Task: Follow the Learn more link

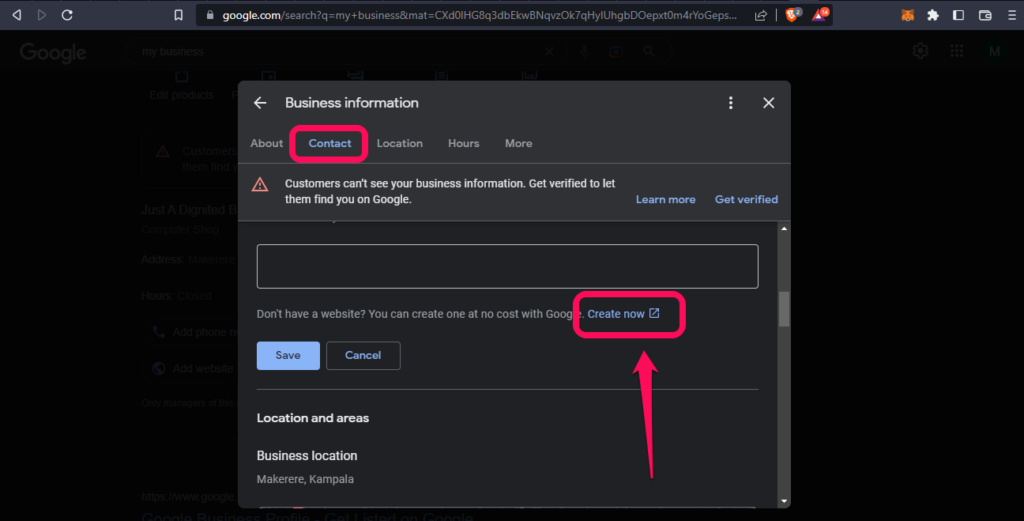Action: [x=665, y=200]
